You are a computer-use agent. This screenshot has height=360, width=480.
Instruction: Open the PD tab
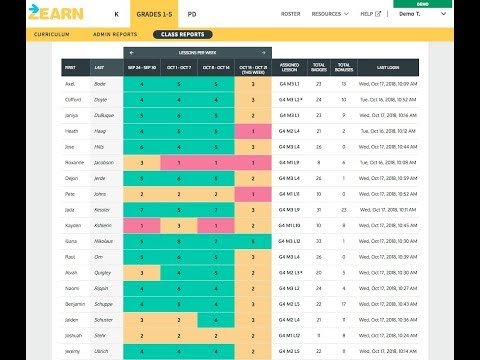pos(192,14)
